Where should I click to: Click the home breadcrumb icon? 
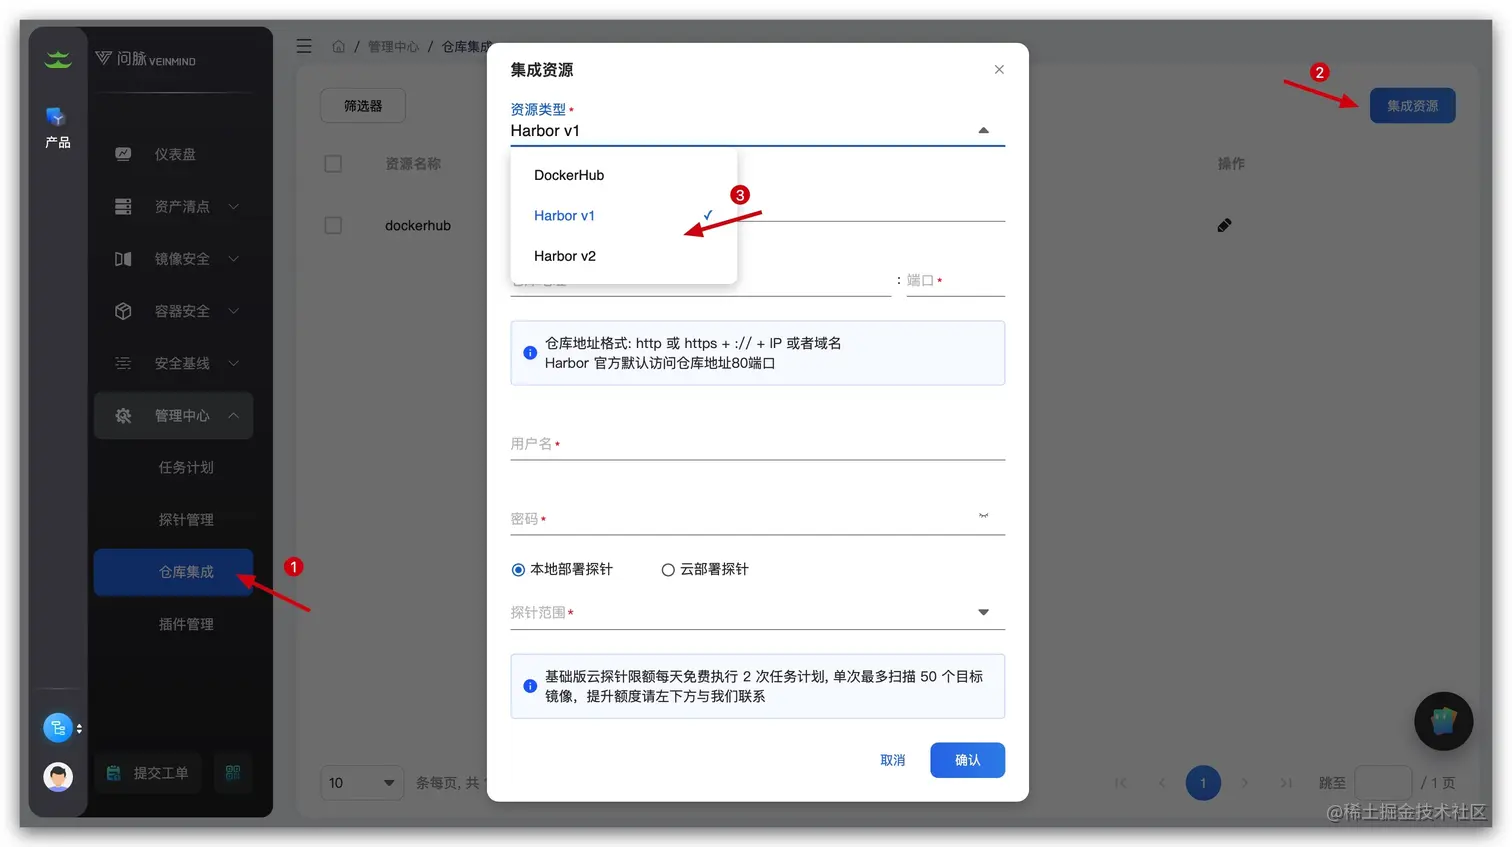(339, 46)
